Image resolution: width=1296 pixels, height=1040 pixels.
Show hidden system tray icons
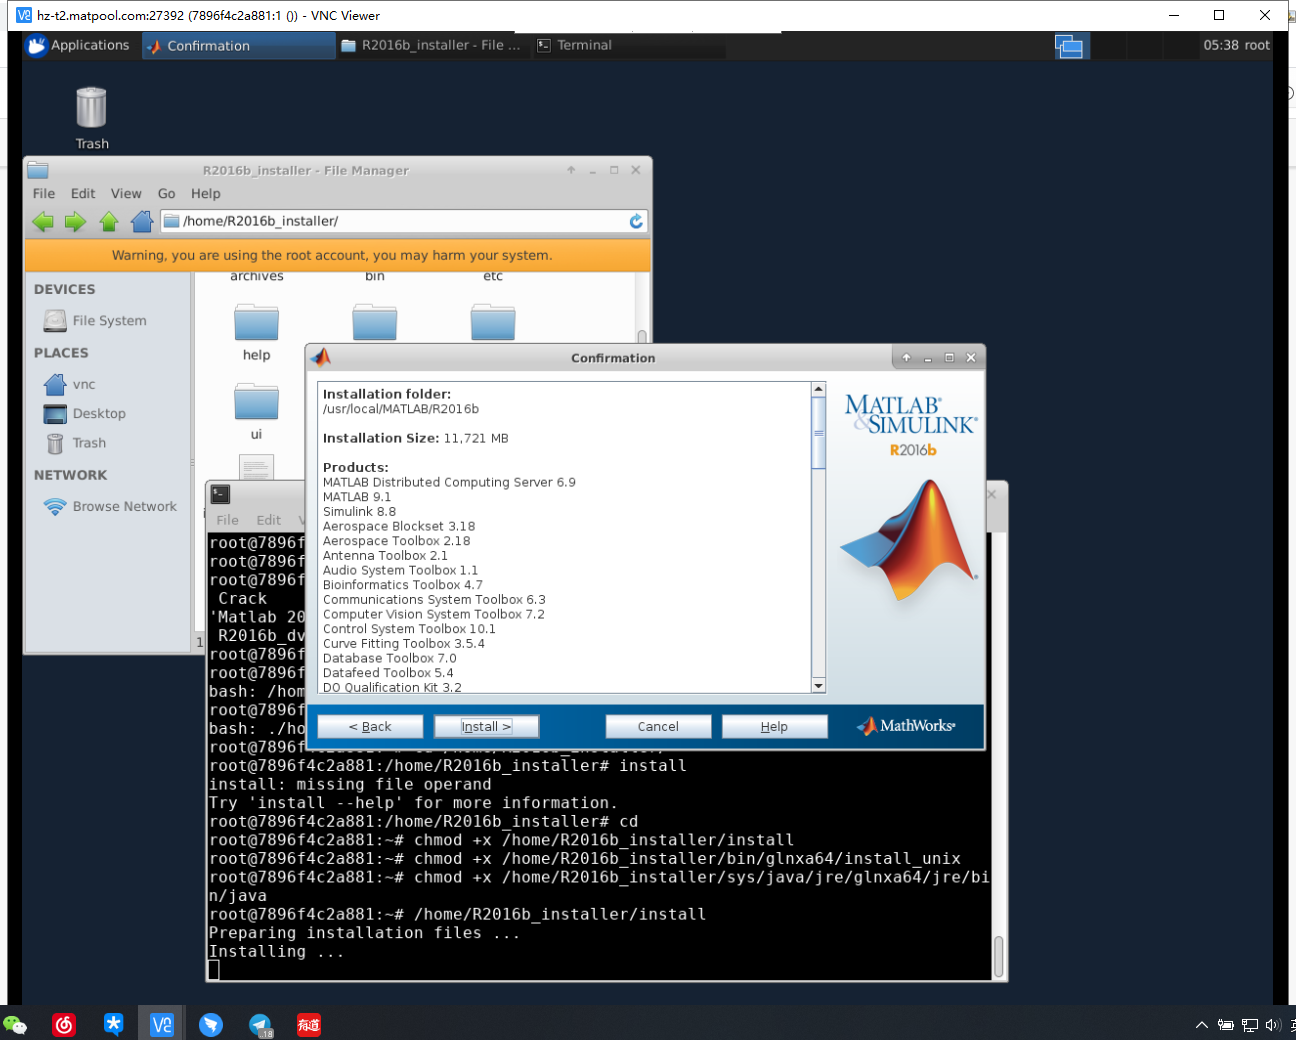coord(1202,1025)
